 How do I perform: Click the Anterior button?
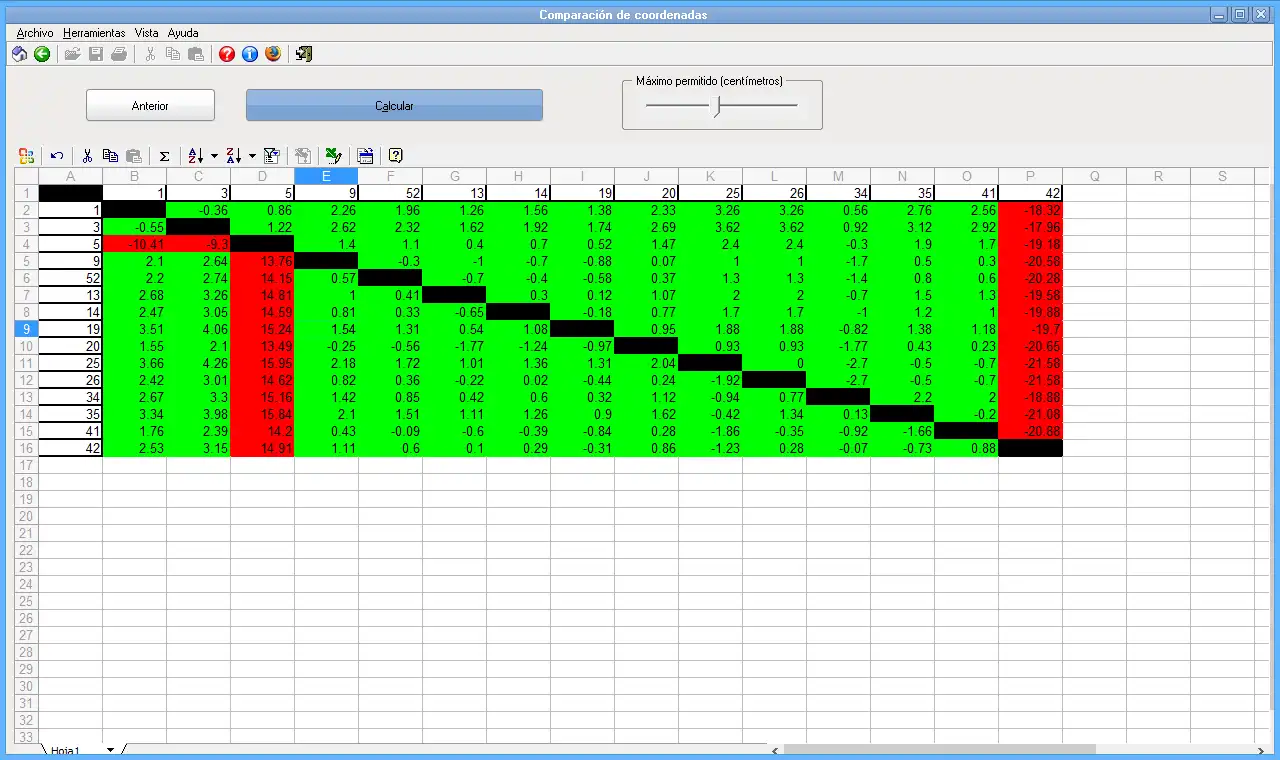(x=150, y=105)
